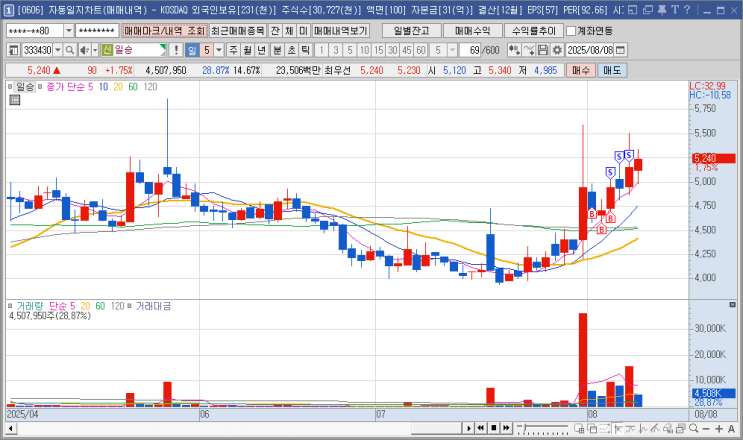This screenshot has width=743, height=440.
Task: Switch chart to 분 minute period
Action: coord(277,50)
